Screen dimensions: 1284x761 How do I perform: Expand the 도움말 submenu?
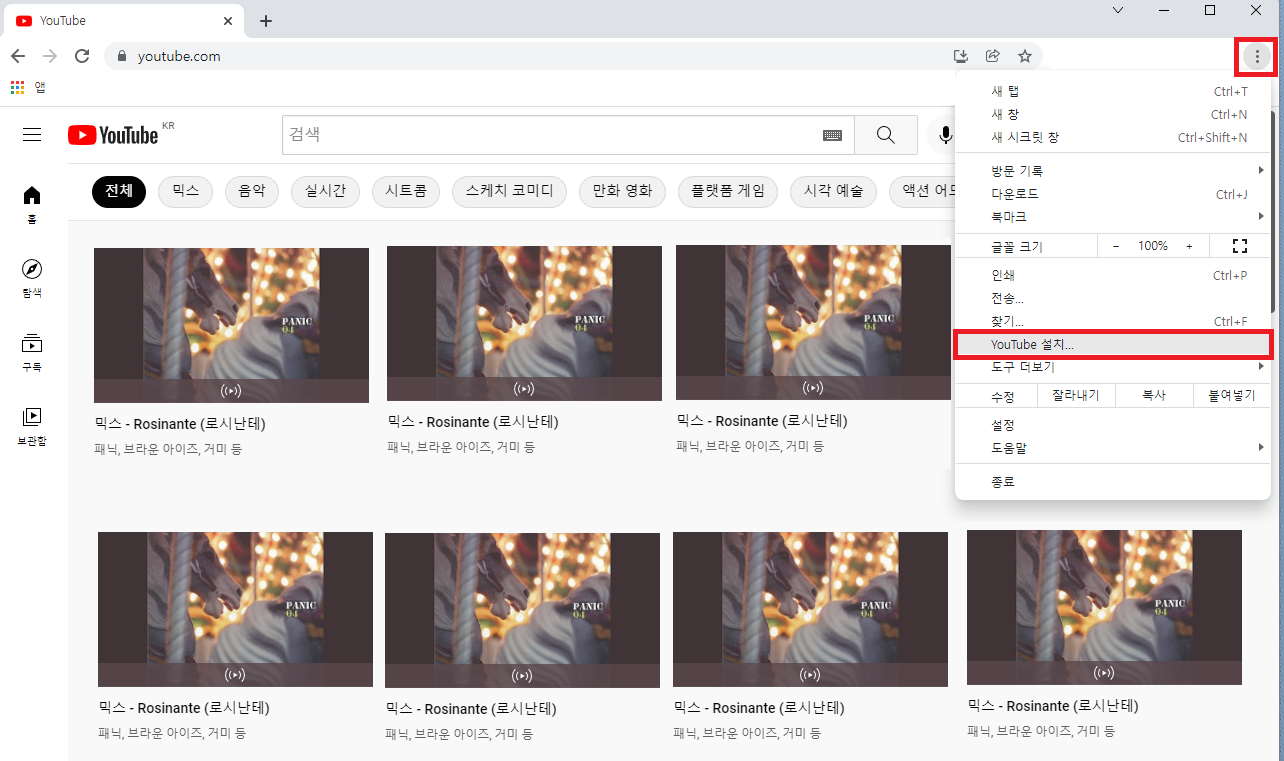coord(1112,448)
